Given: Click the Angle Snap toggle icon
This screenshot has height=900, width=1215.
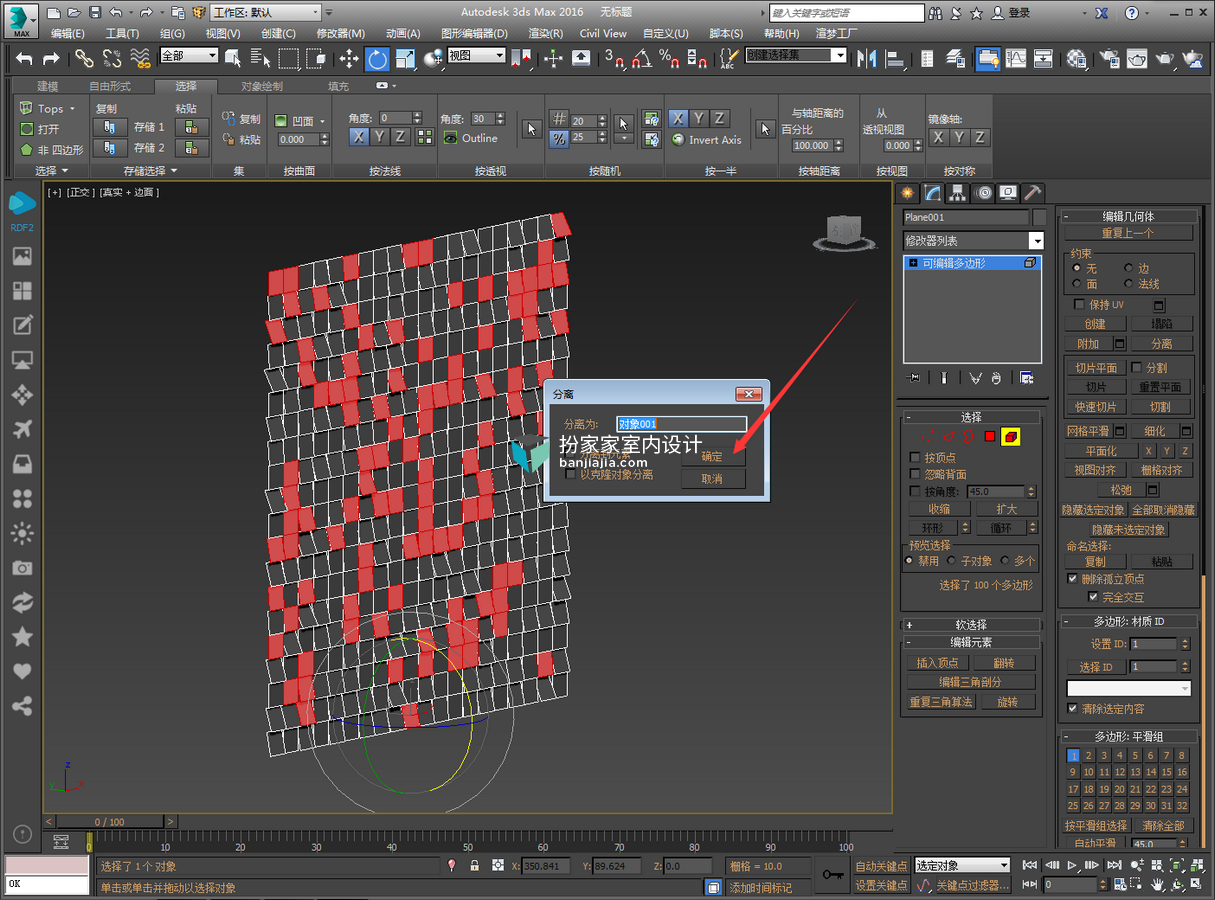Looking at the screenshot, I should point(641,59).
